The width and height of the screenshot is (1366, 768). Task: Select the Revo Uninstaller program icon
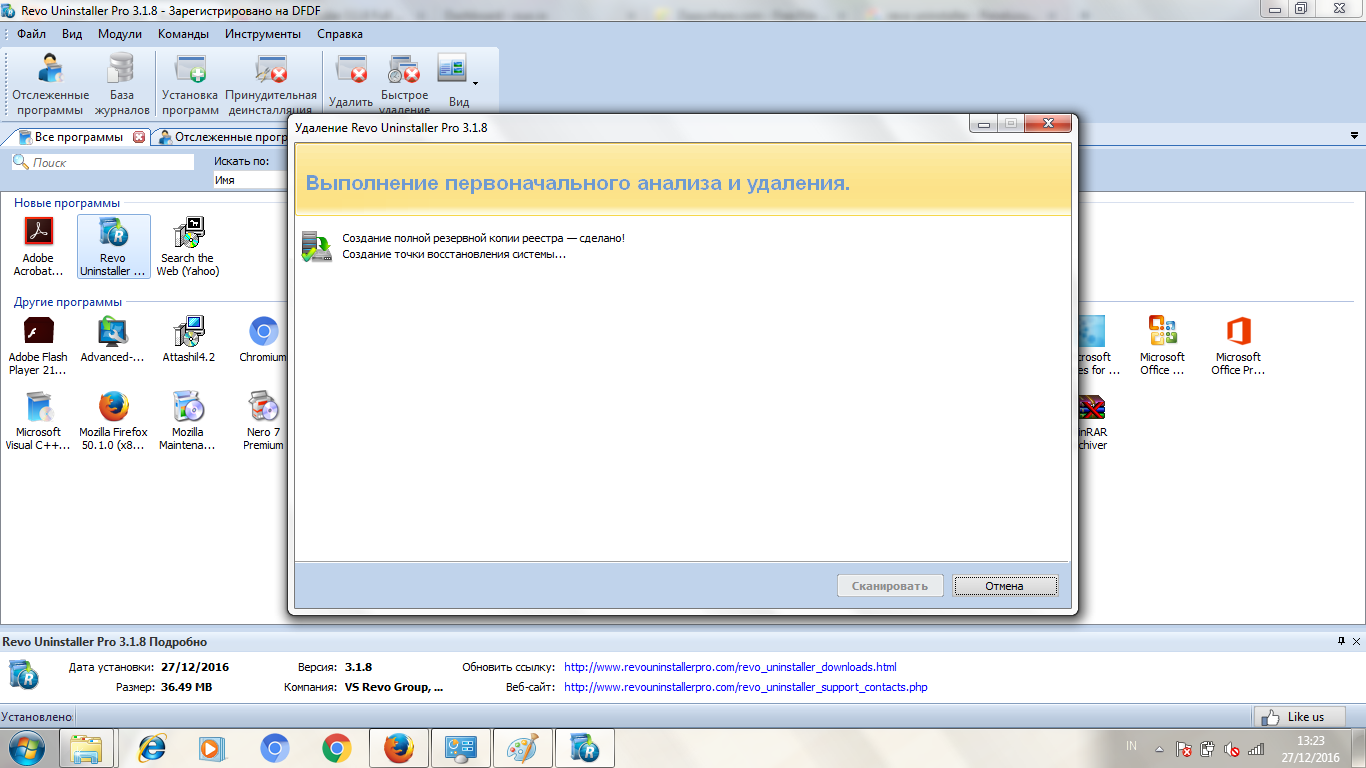tap(113, 248)
